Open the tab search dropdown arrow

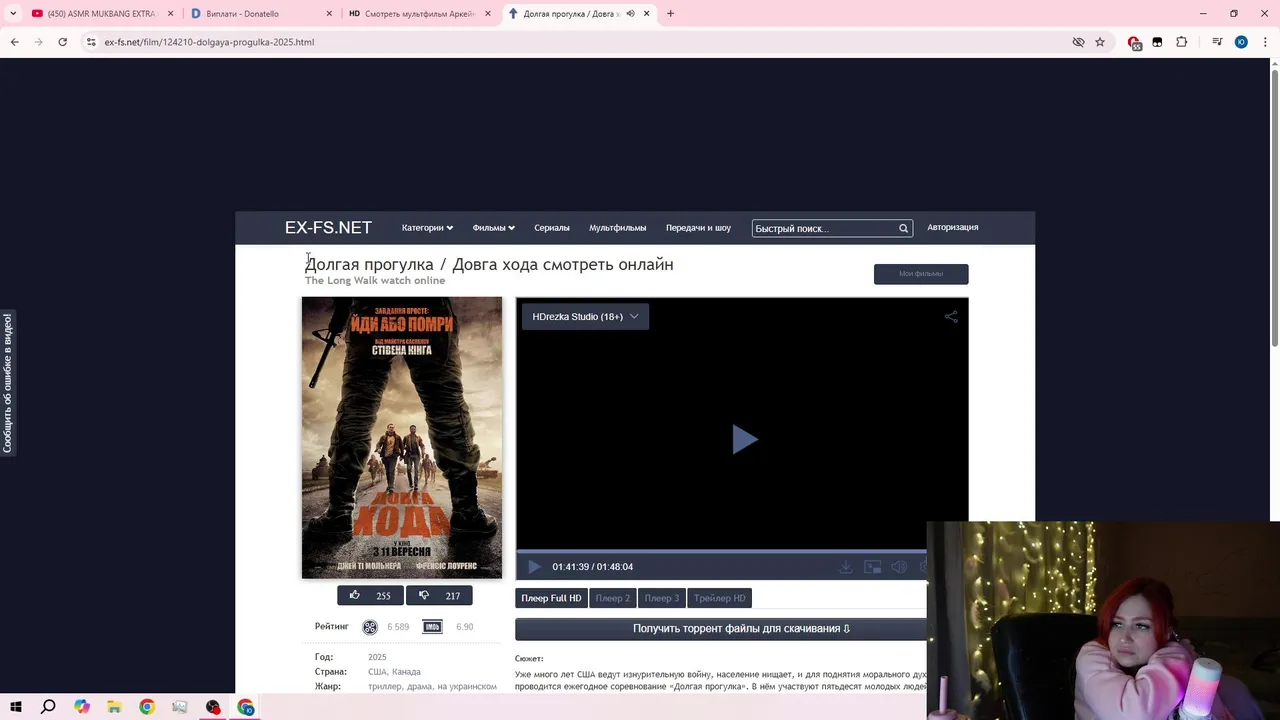(x=13, y=14)
